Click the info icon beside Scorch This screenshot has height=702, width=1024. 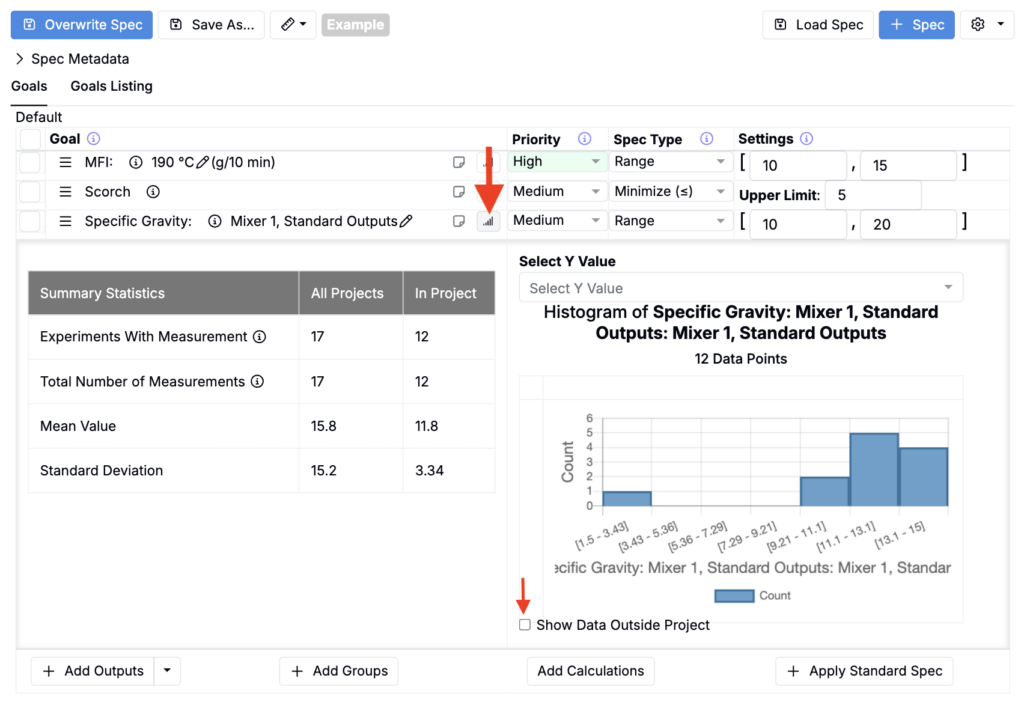click(153, 192)
